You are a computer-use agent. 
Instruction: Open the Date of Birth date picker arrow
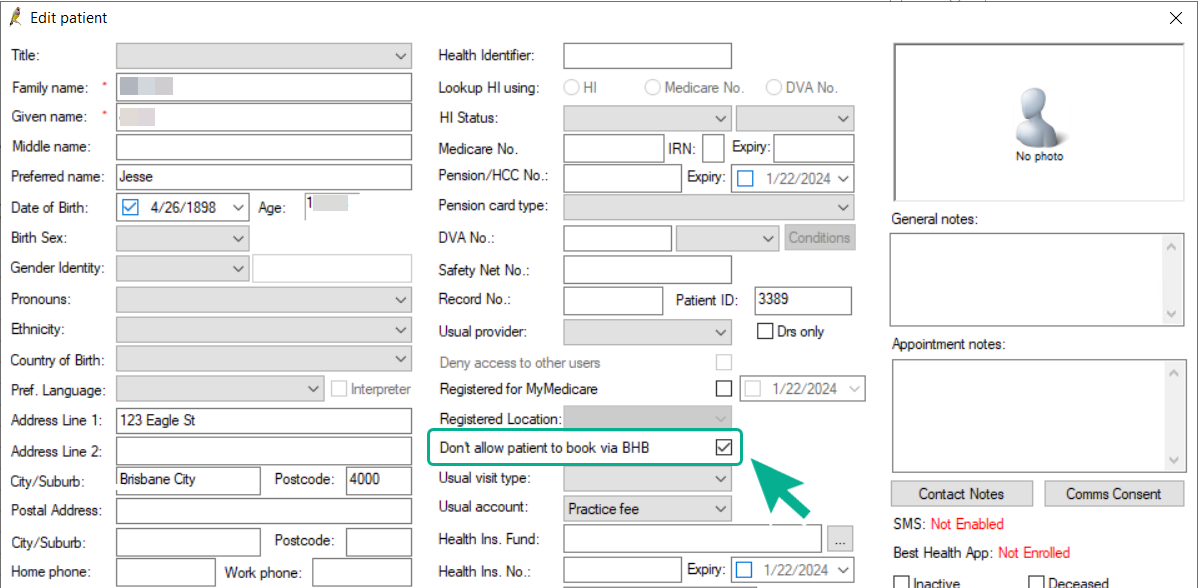[x=238, y=207]
